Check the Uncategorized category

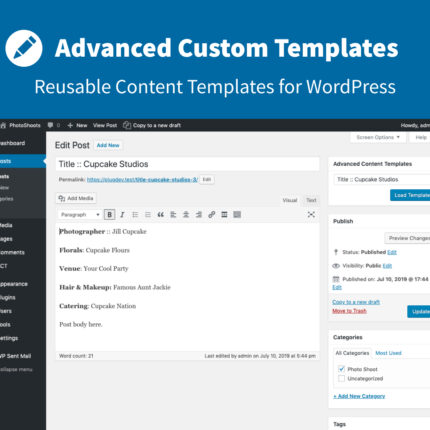(x=341, y=378)
